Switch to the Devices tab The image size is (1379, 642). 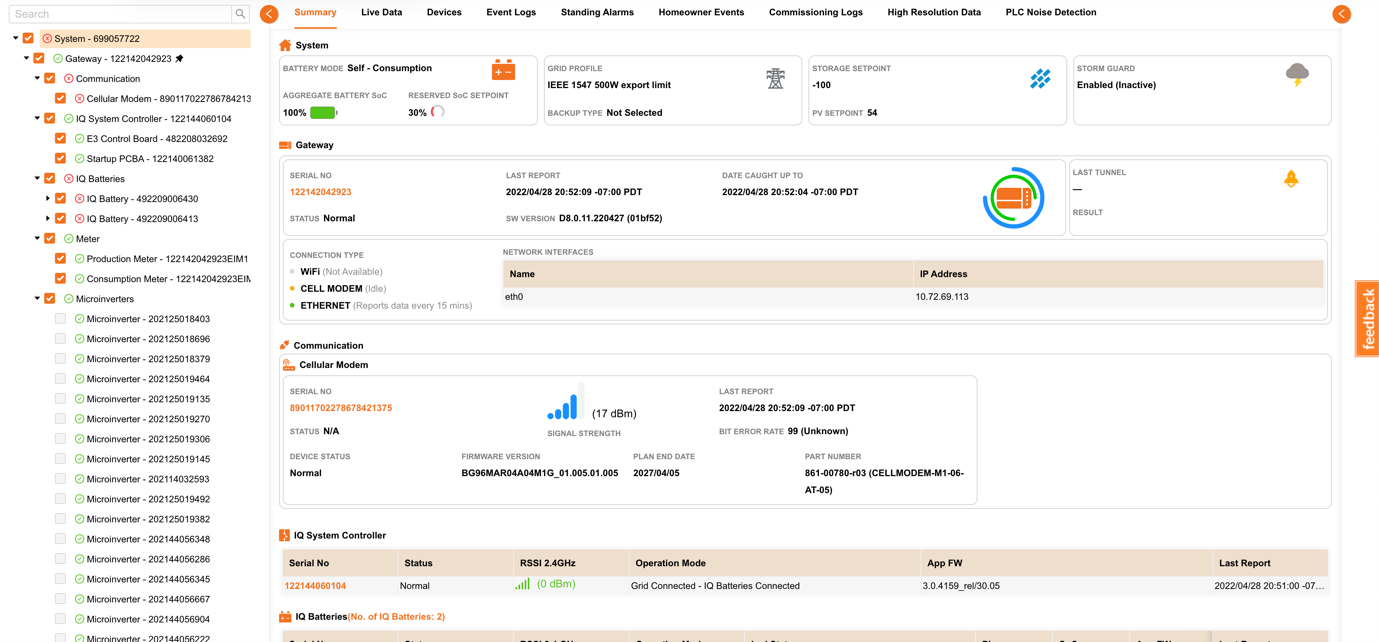(x=444, y=13)
